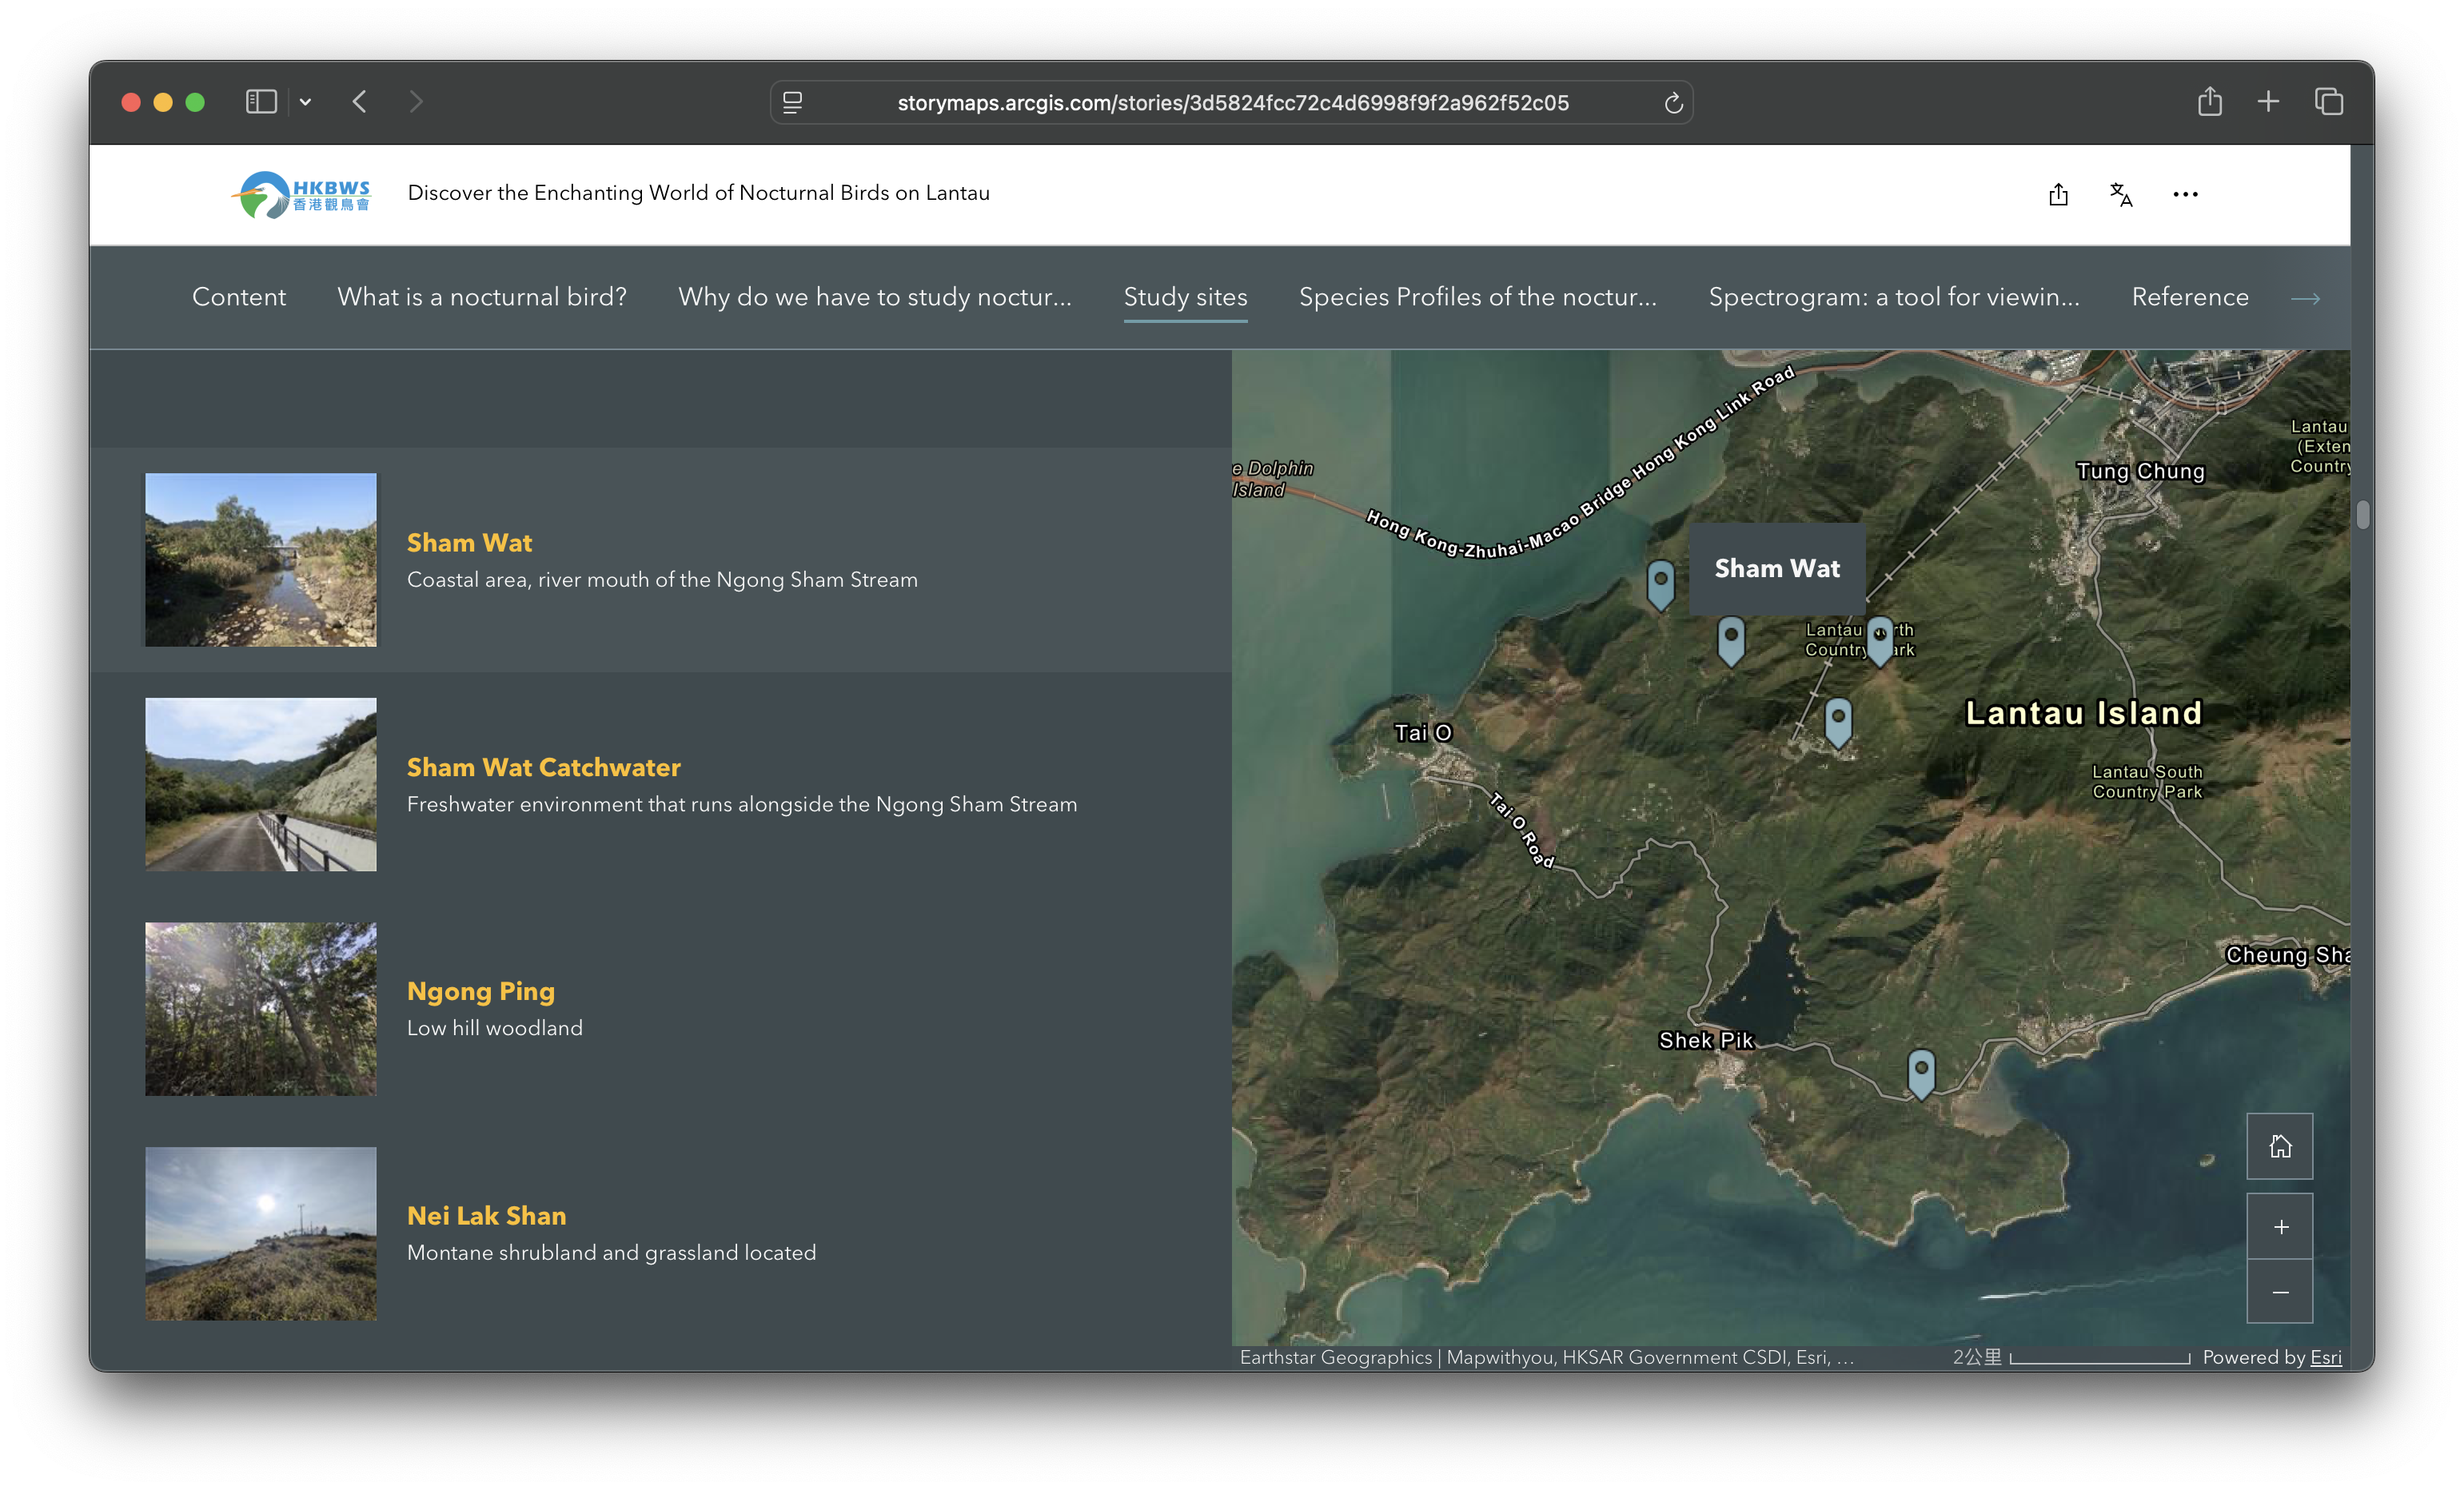Viewport: 2464px width, 1490px height.
Task: Click the Safari reload page icon
Action: click(x=1673, y=103)
